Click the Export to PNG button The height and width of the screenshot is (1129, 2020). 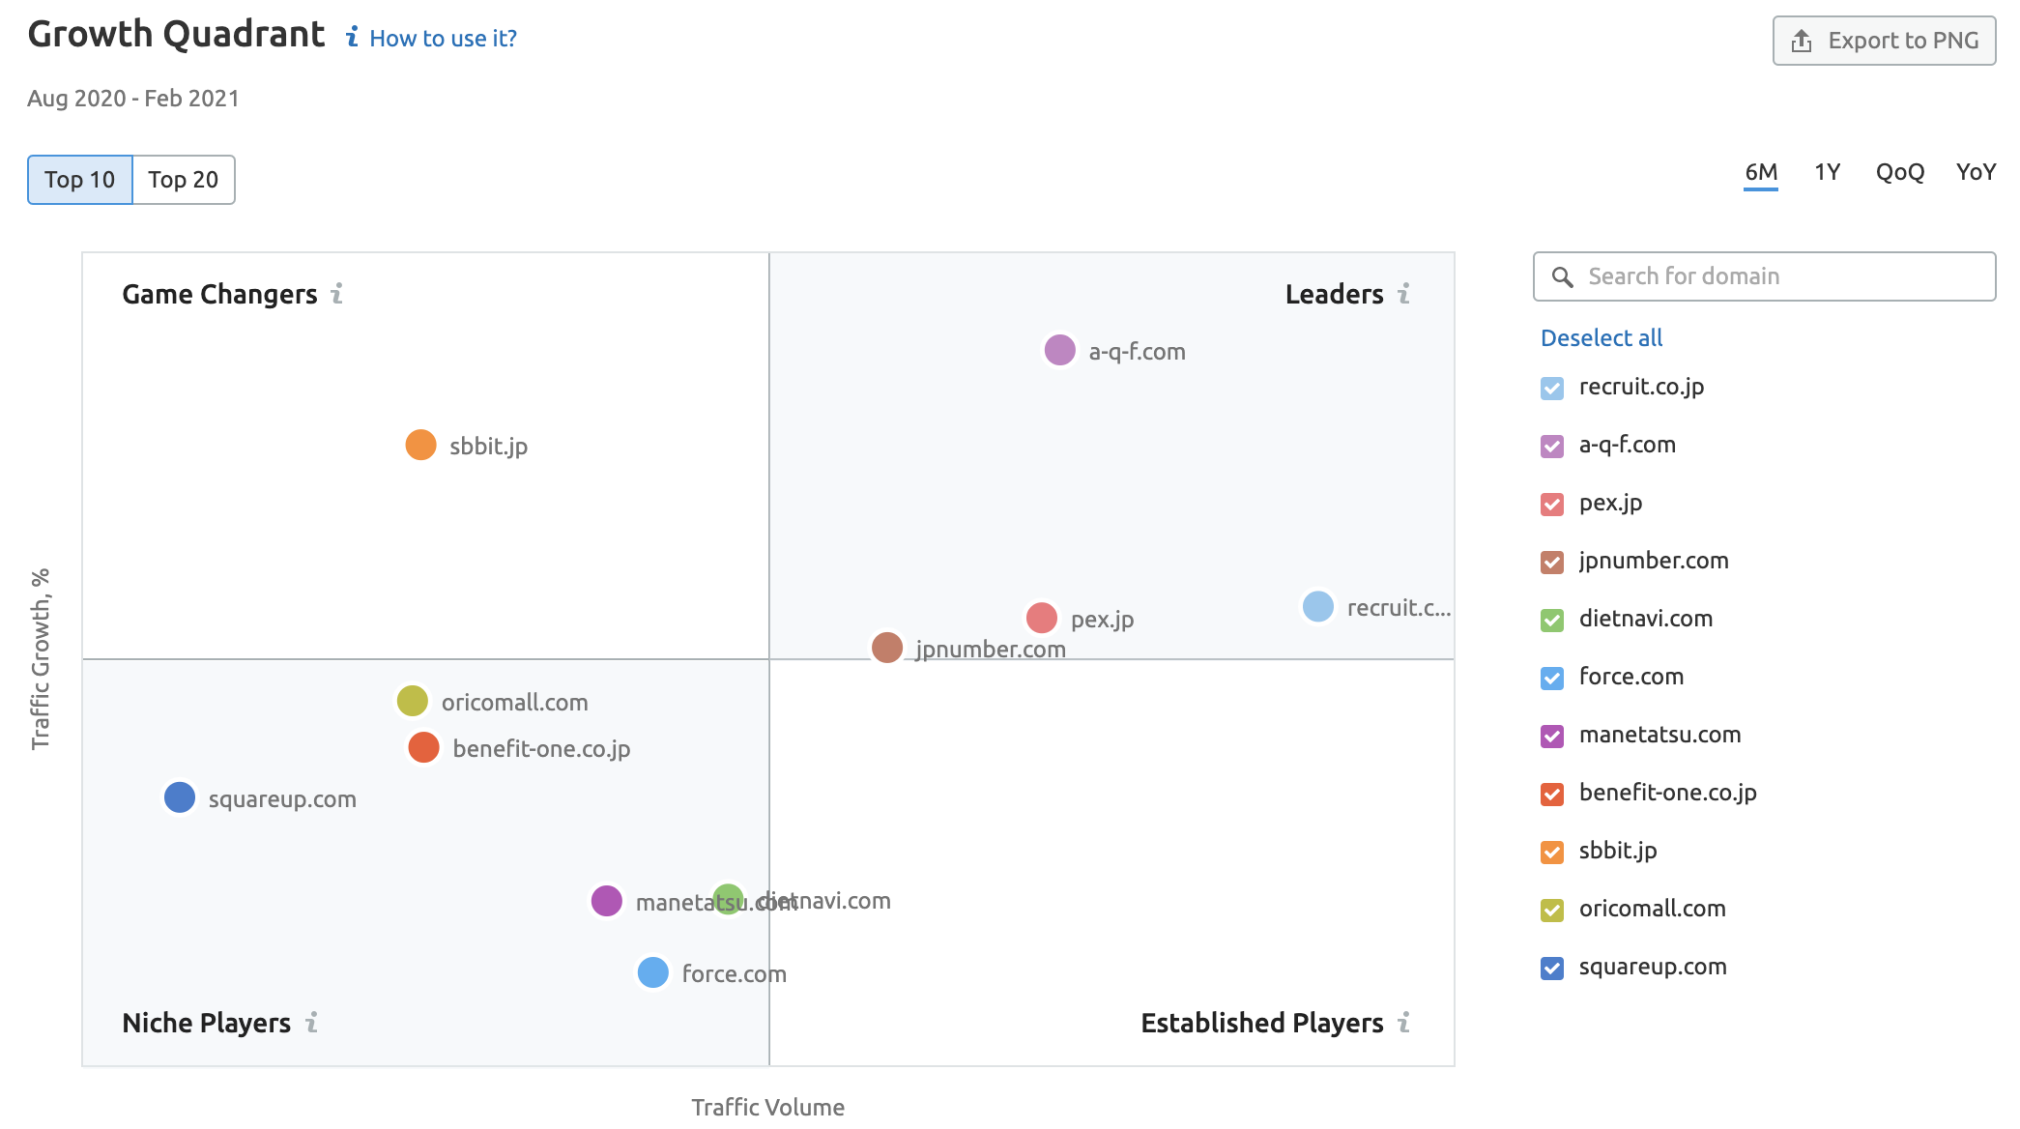point(1884,41)
